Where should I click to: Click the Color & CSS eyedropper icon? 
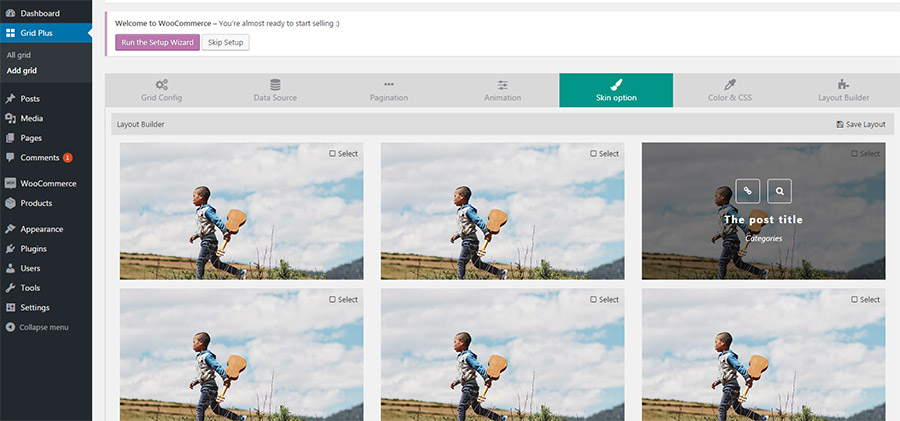(x=730, y=84)
